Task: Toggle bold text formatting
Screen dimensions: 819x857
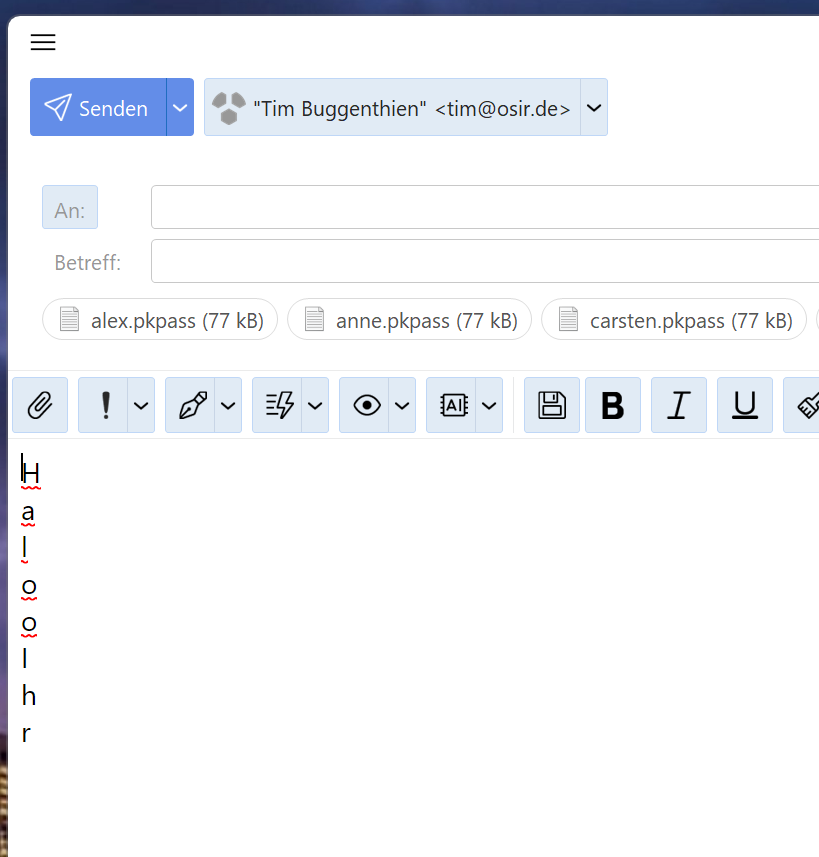Action: [612, 405]
